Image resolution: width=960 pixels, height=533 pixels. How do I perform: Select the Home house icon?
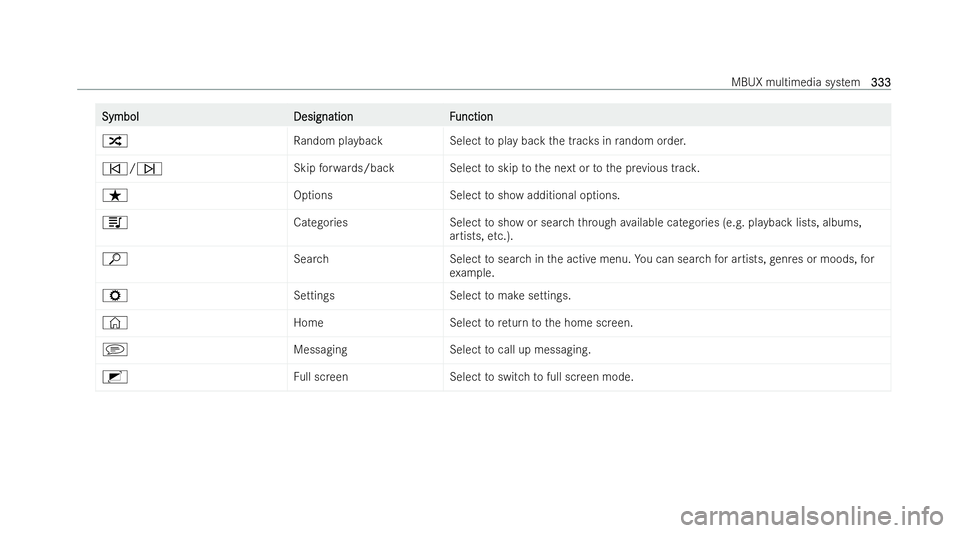[x=115, y=323]
